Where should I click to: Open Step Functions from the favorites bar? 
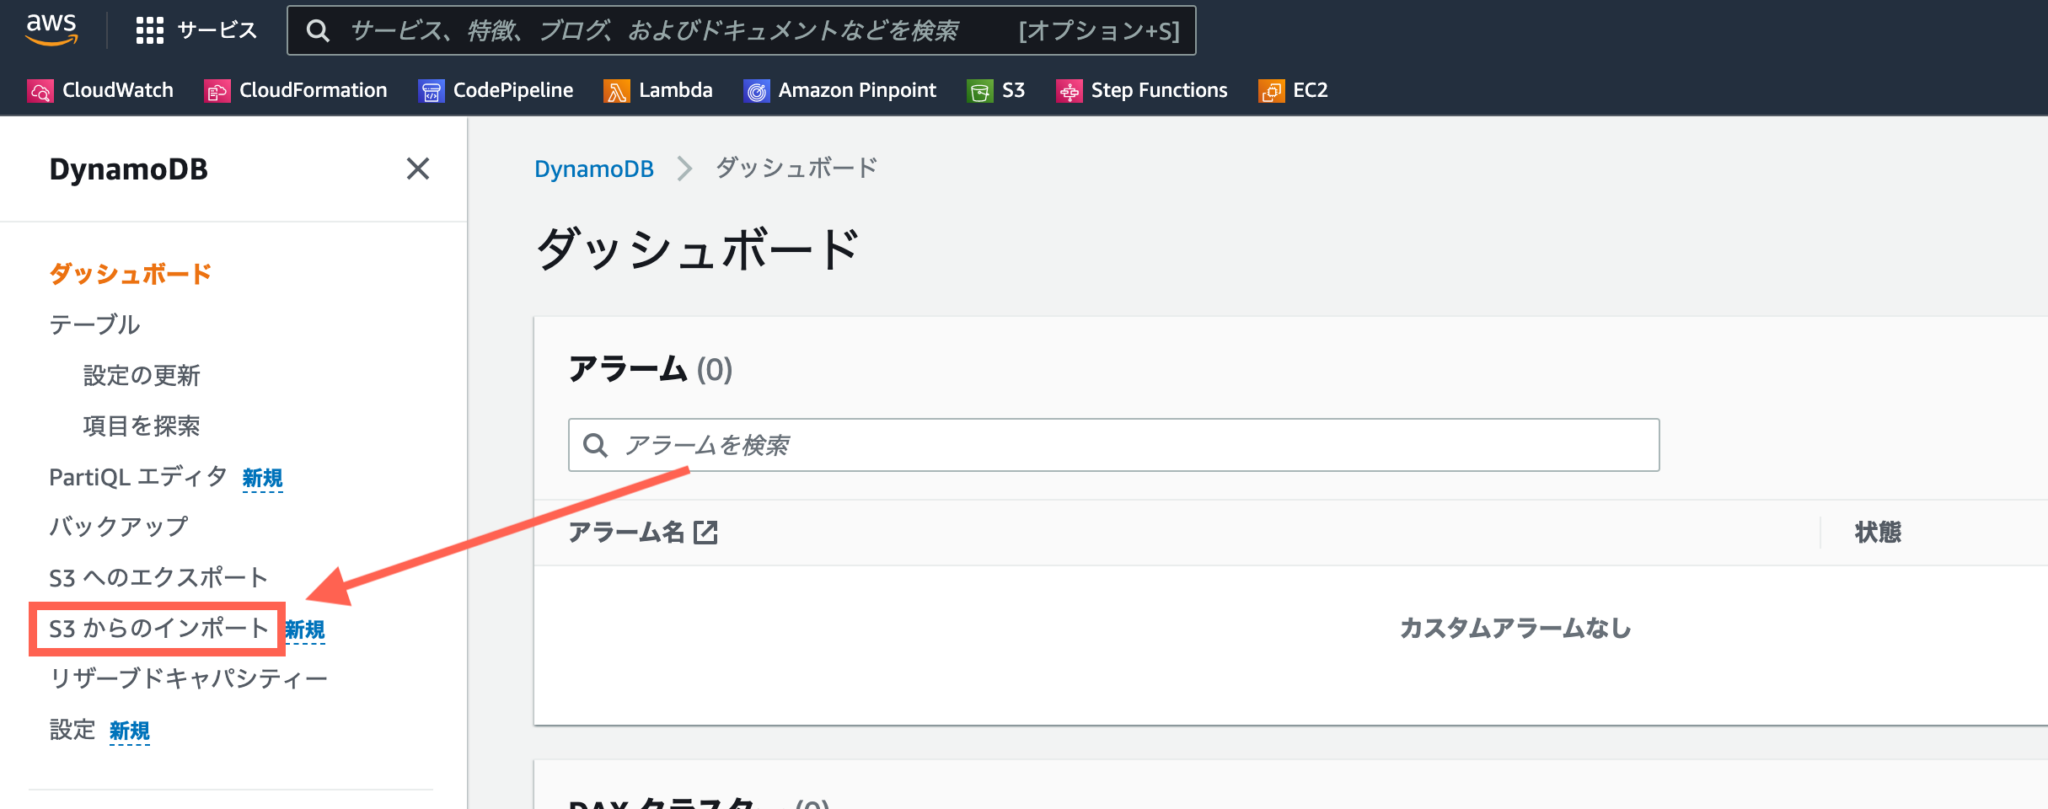pyautogui.click(x=1141, y=90)
